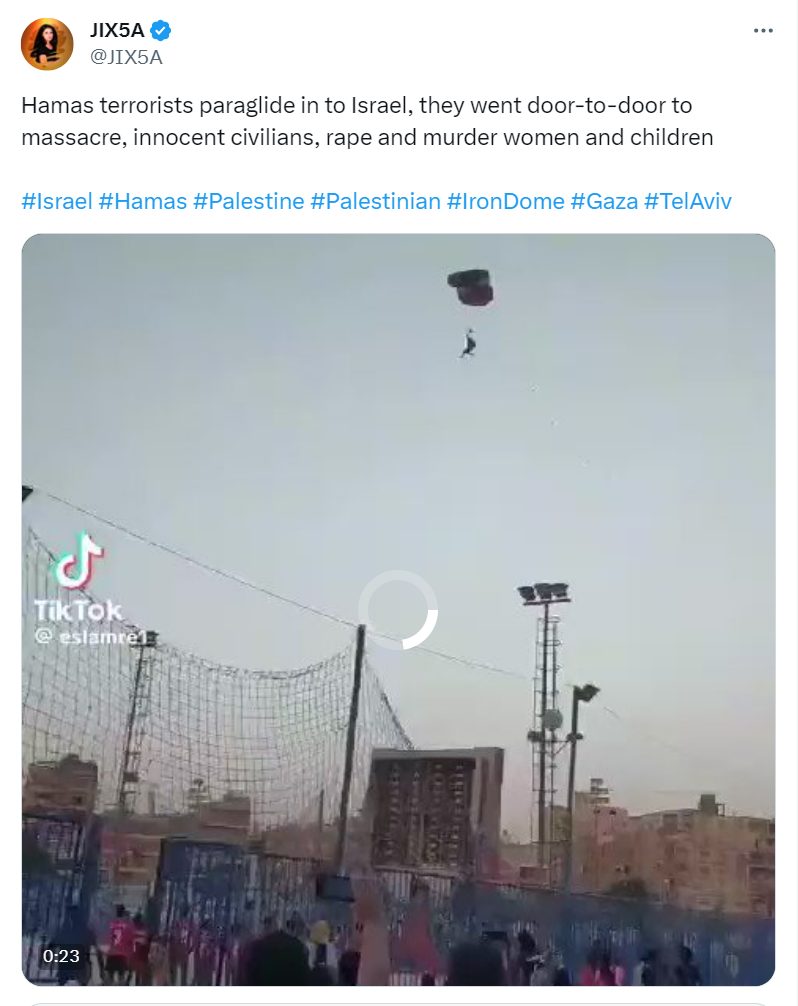The height and width of the screenshot is (1006, 798).
Task: Click the video loading spinner
Action: coord(398,610)
